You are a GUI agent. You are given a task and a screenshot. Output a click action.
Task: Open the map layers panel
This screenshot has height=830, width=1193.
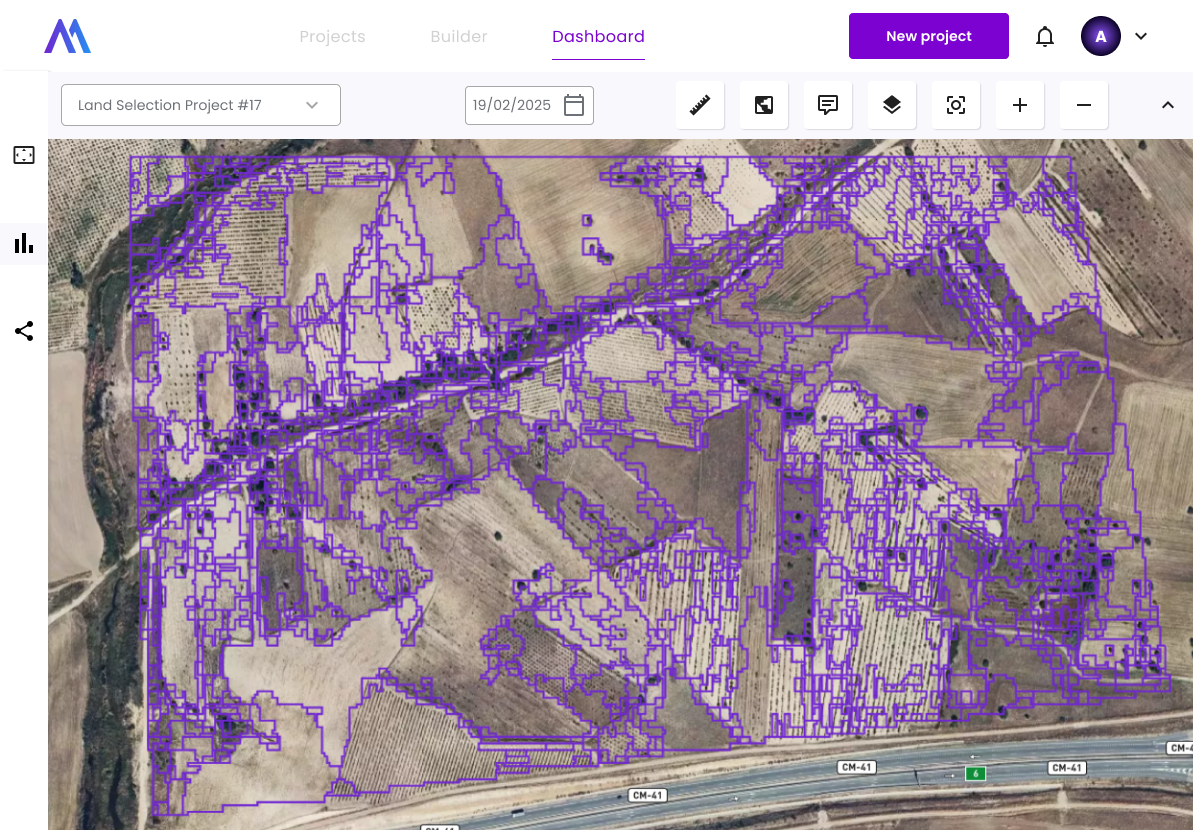coord(892,105)
